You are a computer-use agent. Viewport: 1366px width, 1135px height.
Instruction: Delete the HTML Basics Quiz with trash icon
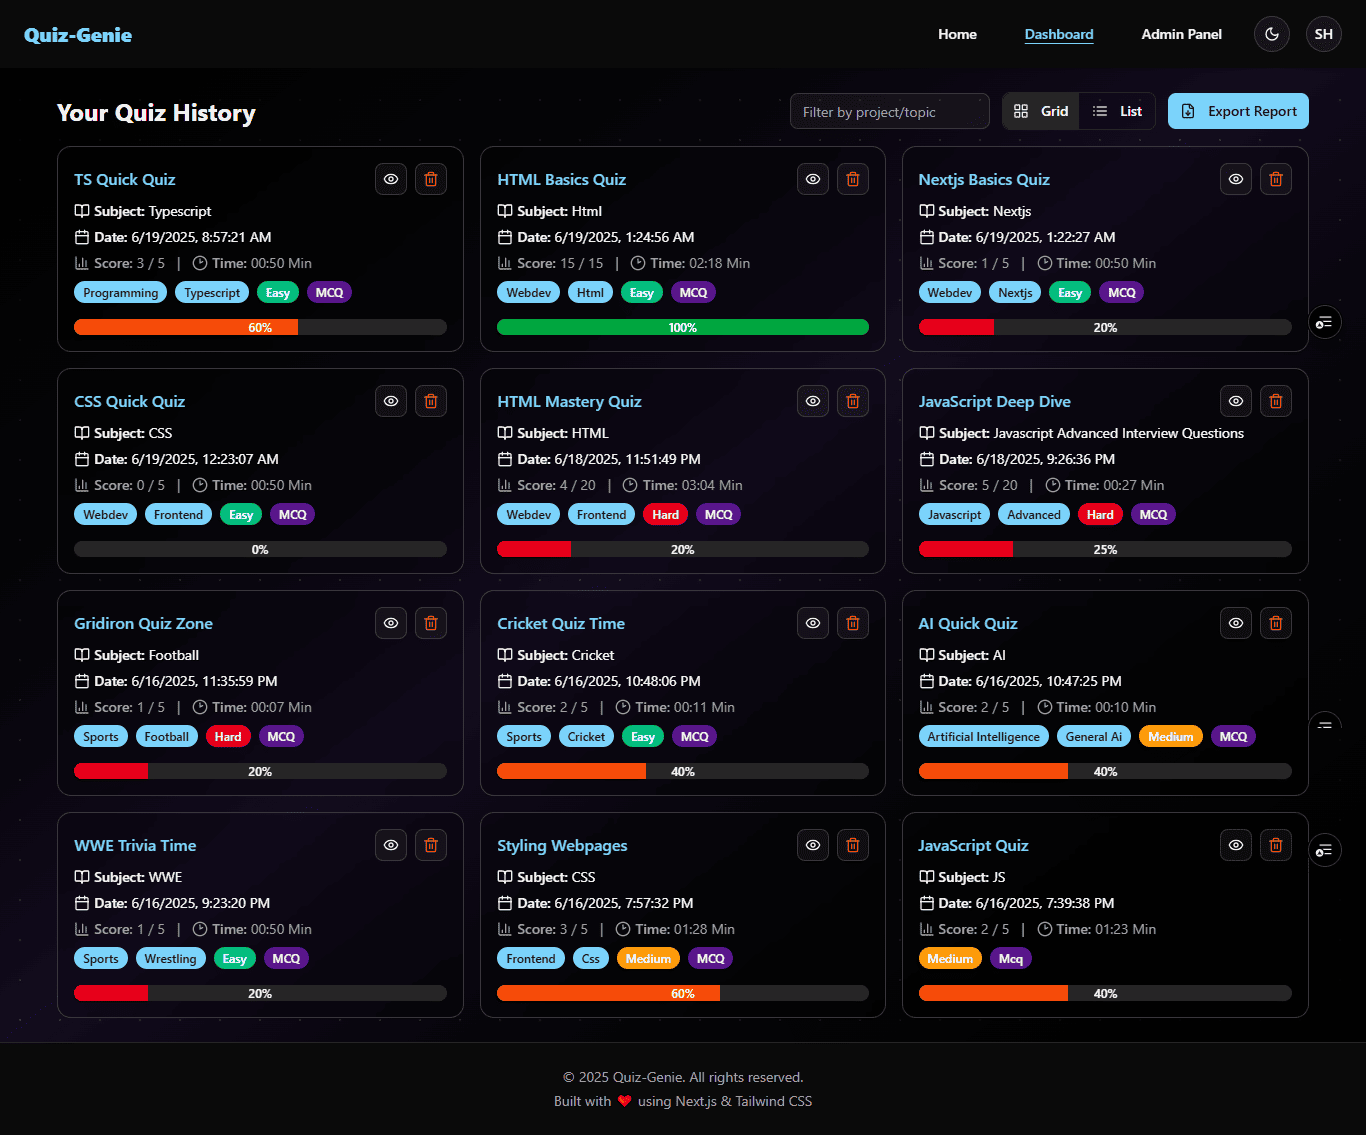tap(853, 179)
